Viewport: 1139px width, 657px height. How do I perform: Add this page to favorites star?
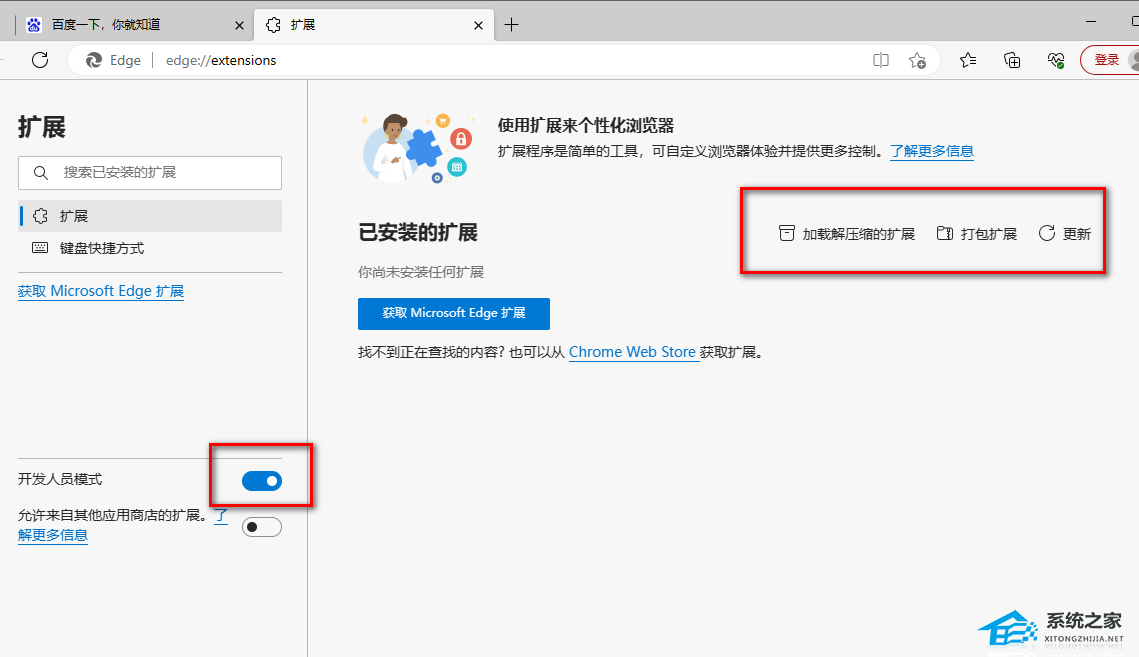tap(917, 60)
